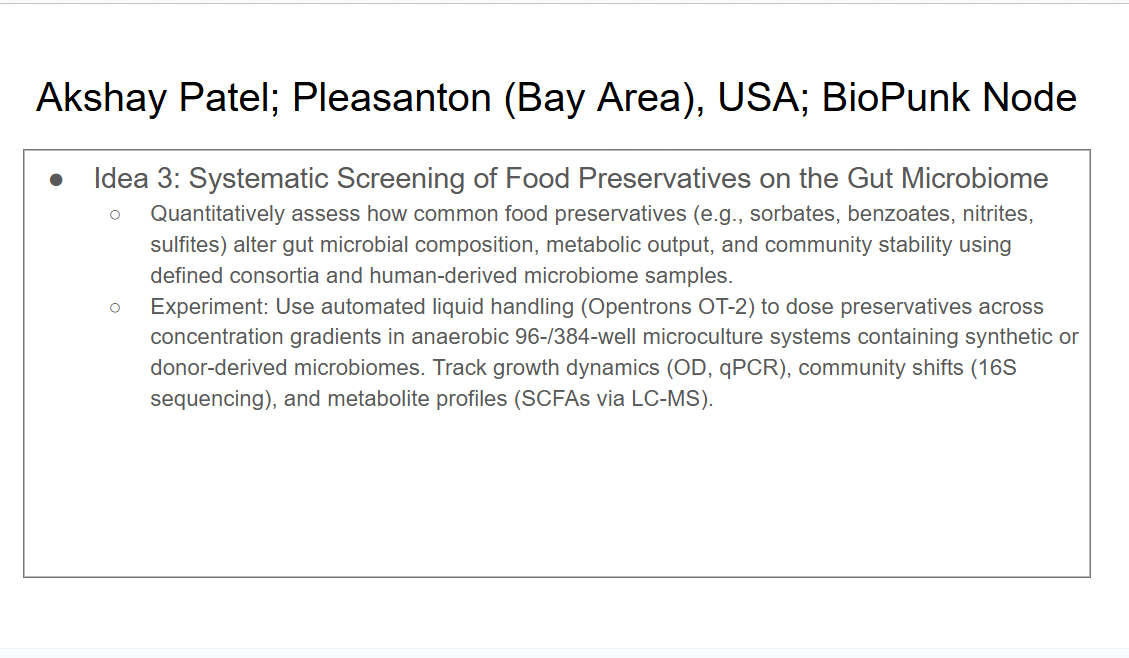Click the hollow bullet before 'Quantitatively assess'
Screen dimensions: 1129x658
pyautogui.click(x=115, y=214)
